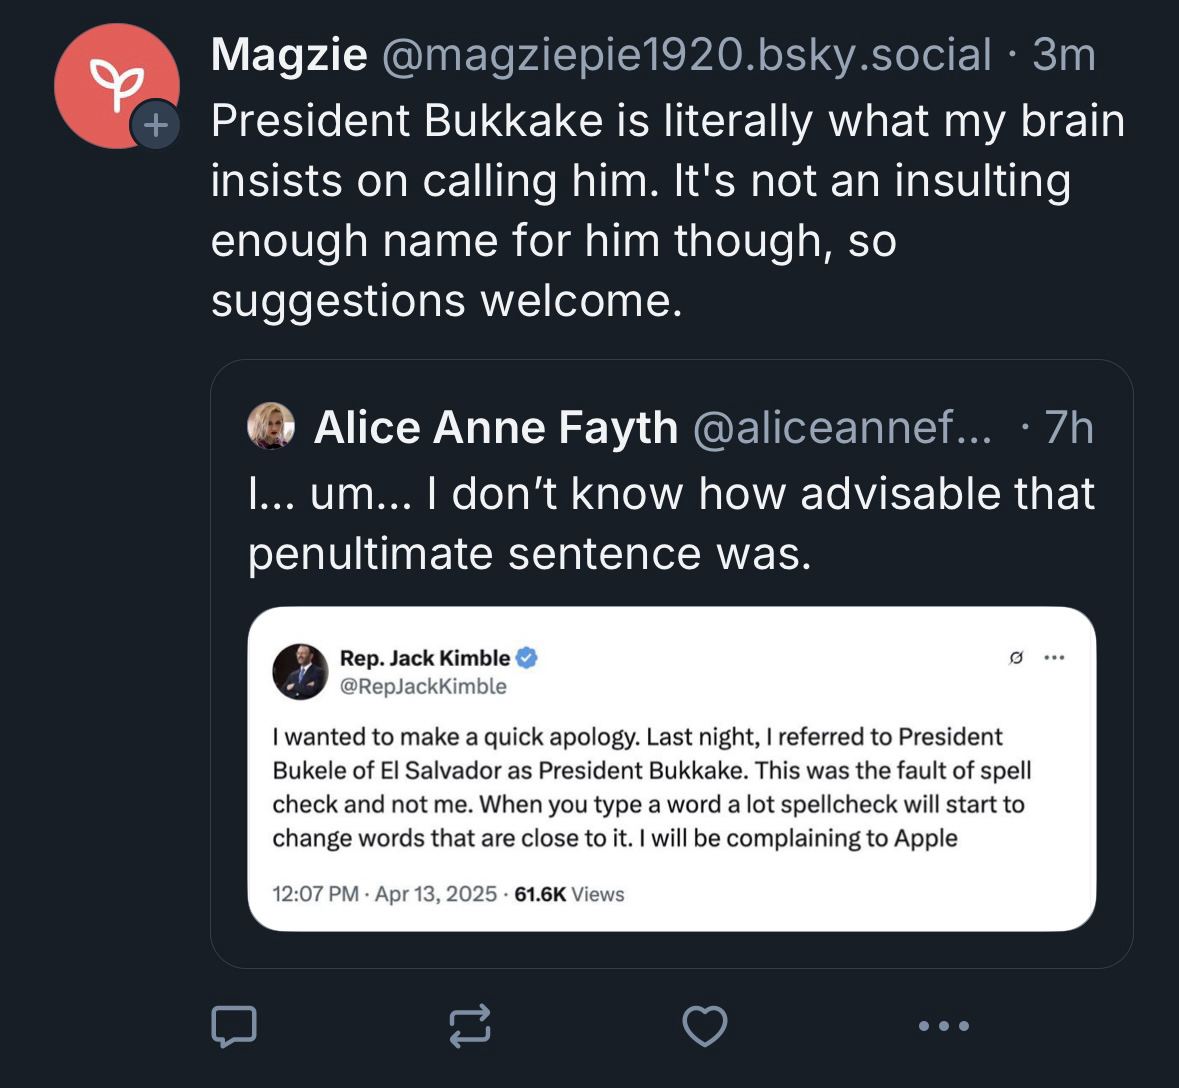Click the truncated @aliceannef handle

pos(842,428)
